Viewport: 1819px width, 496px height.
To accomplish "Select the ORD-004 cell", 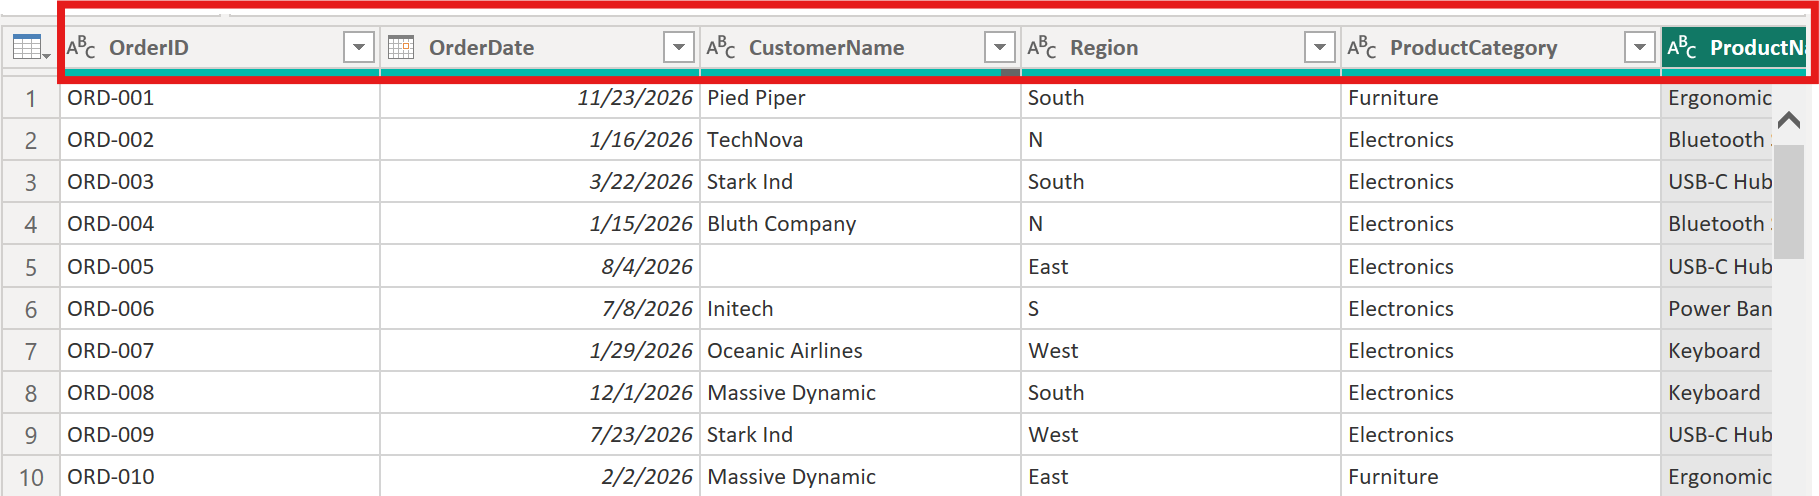I will [220, 224].
